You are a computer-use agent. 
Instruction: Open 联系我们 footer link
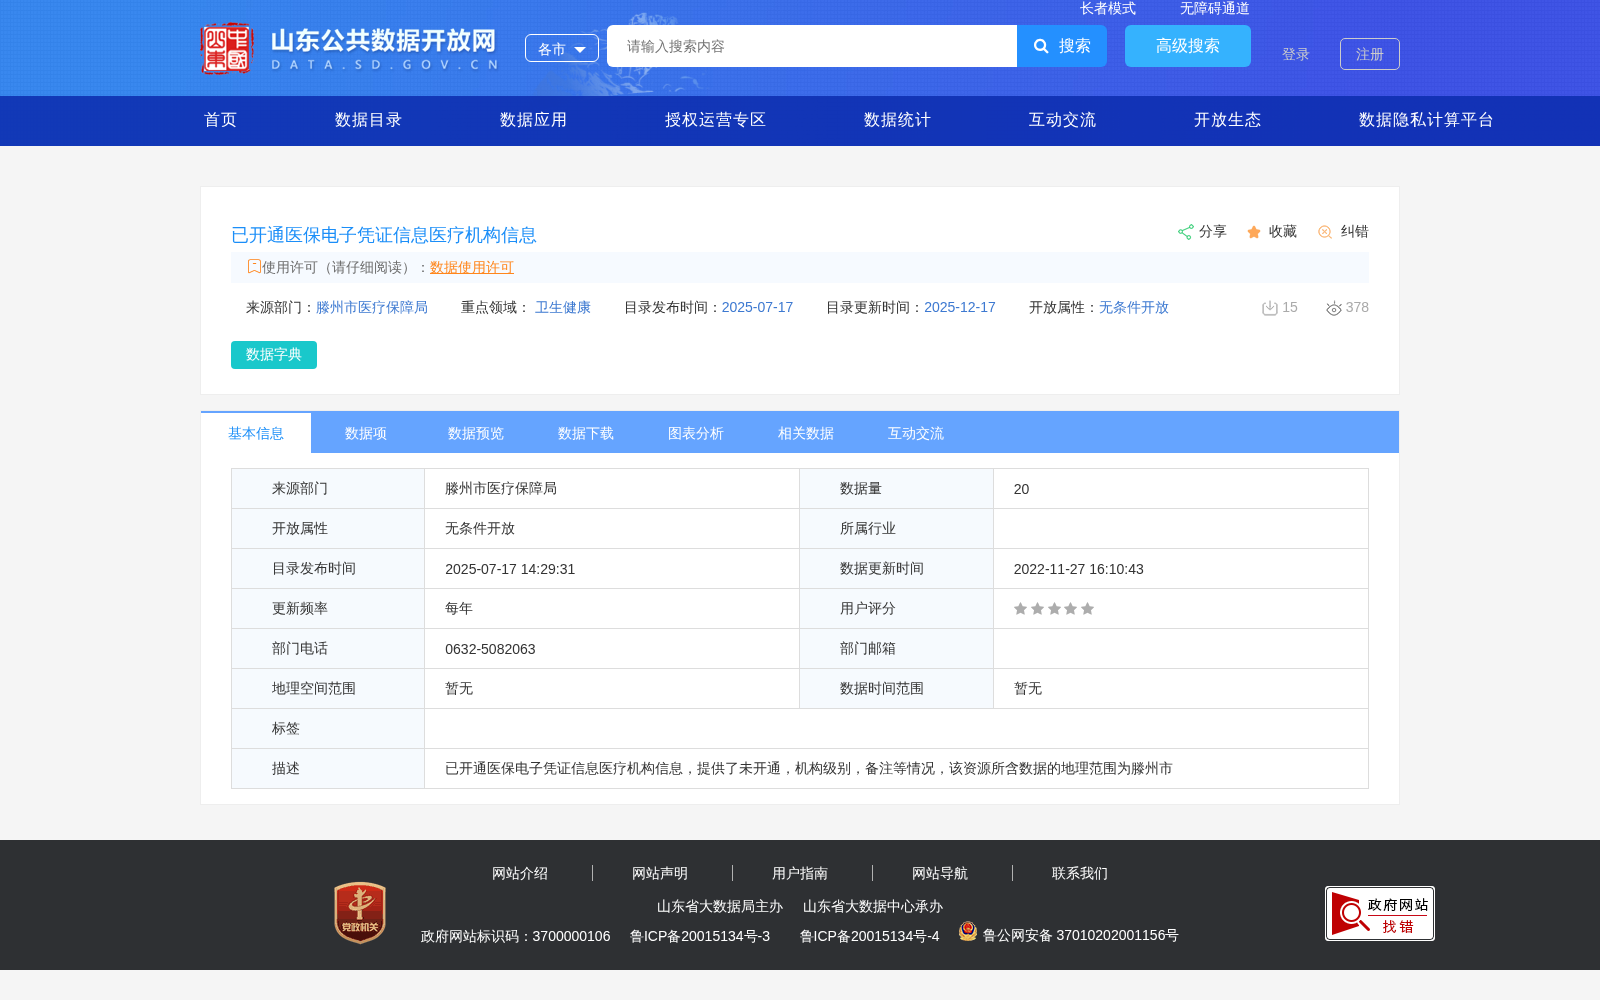[1080, 873]
